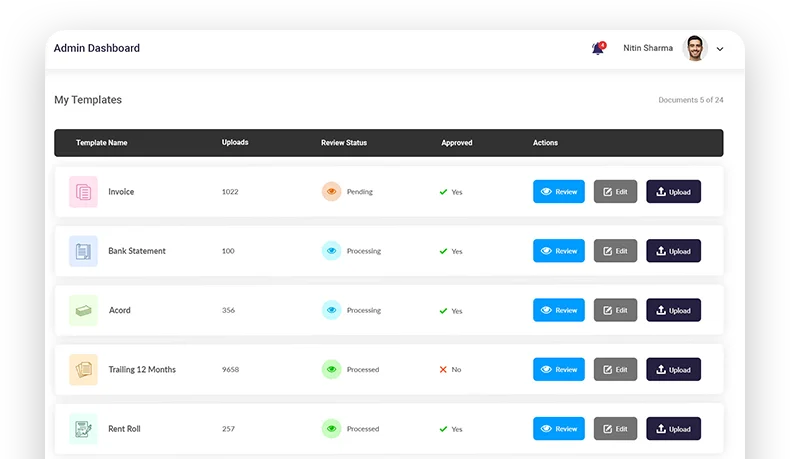Click Review button for Invoice
The height and width of the screenshot is (459, 790).
[559, 192]
